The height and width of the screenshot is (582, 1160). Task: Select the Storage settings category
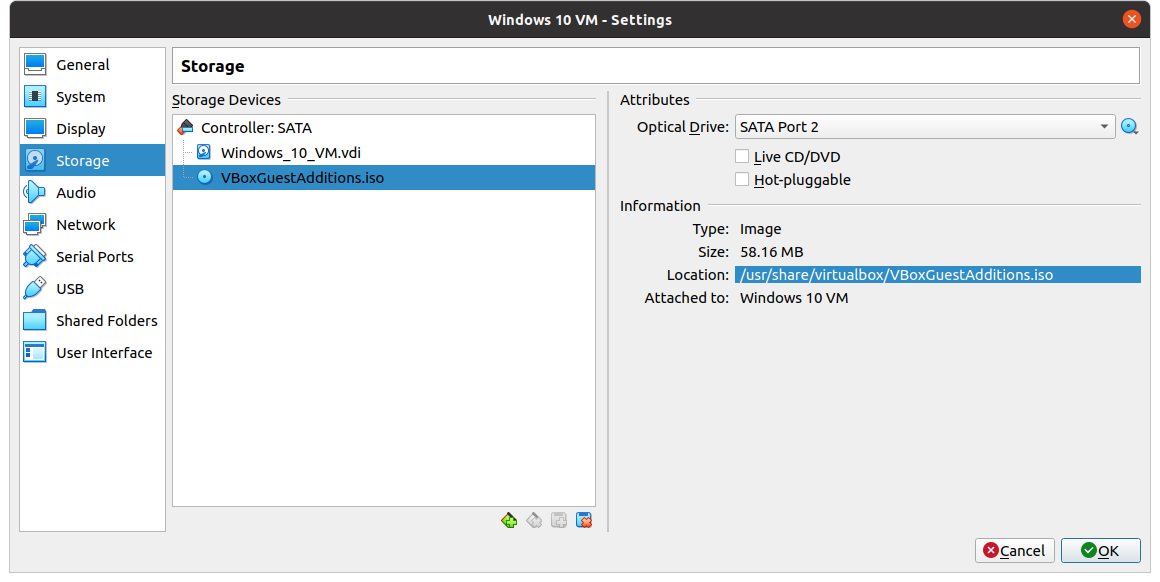coord(92,160)
